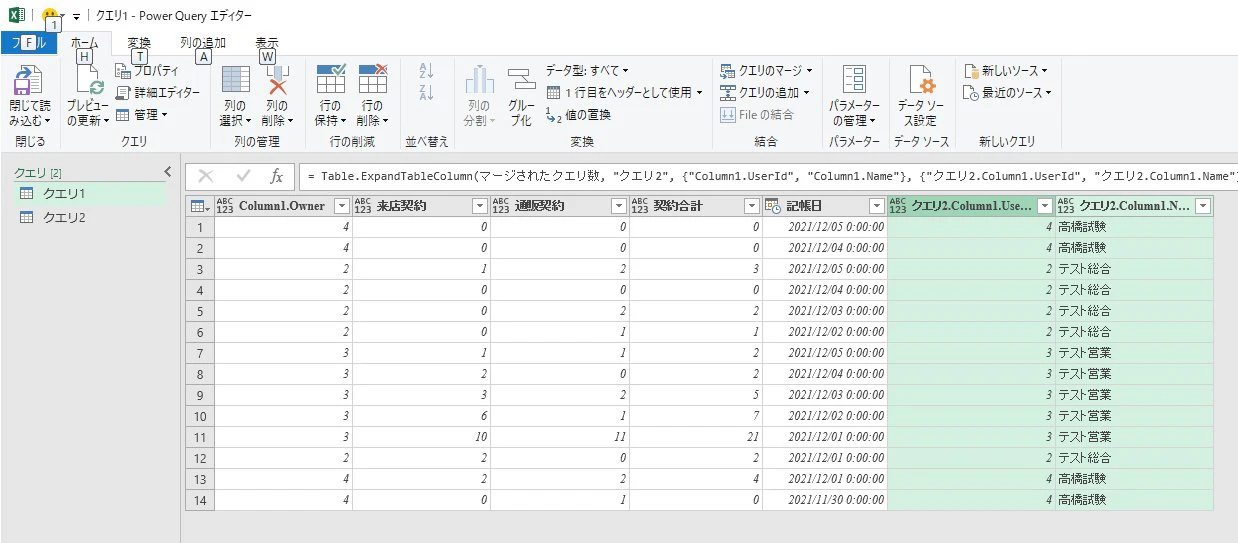
Task: Select the 契約合計 column header
Action: [694, 206]
